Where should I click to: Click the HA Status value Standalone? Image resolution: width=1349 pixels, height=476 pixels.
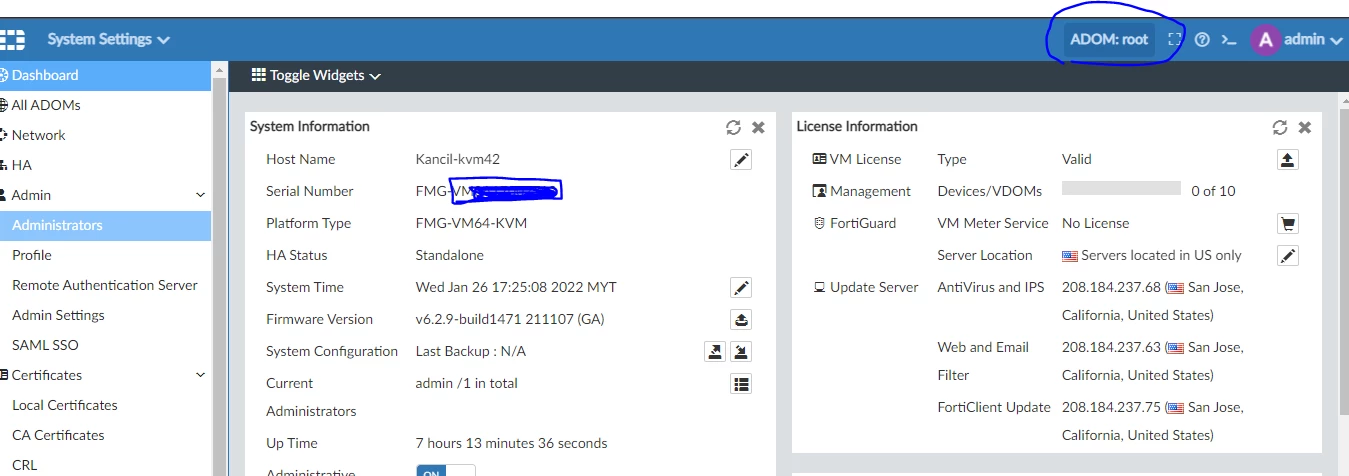(450, 255)
